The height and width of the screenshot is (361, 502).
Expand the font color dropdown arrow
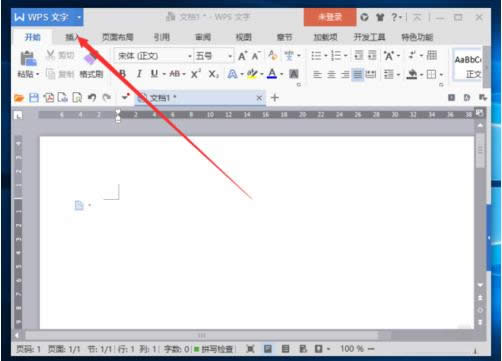click(282, 74)
